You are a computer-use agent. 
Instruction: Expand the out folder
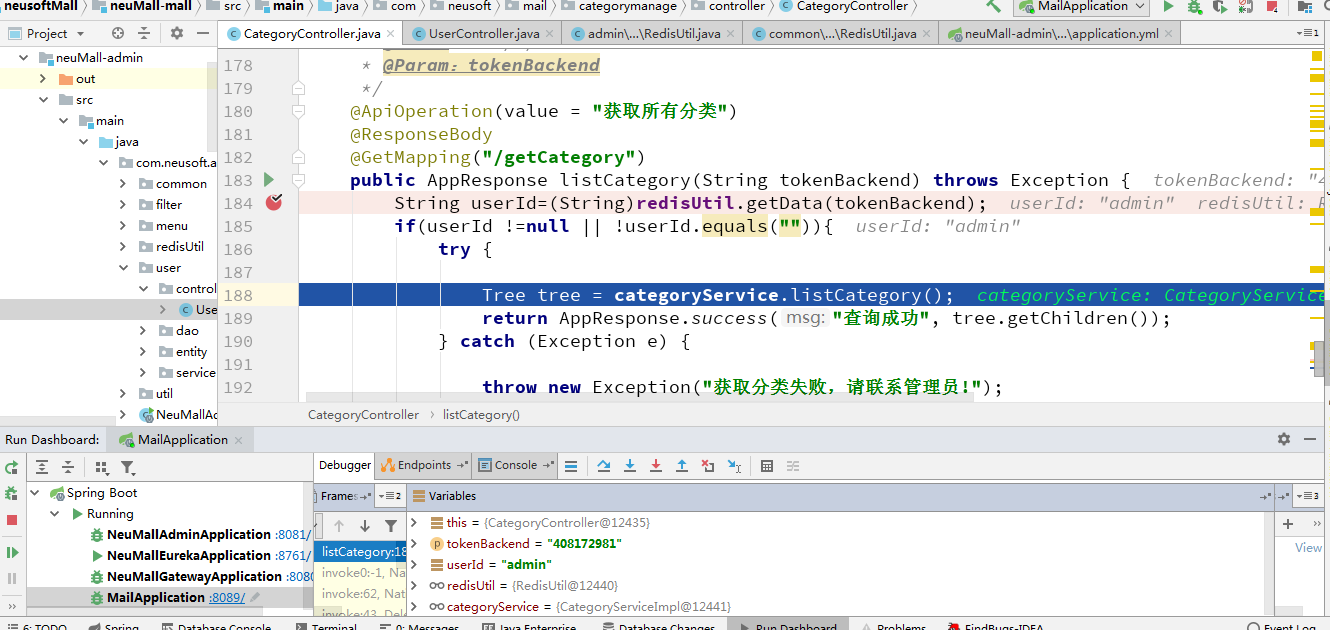(42, 78)
